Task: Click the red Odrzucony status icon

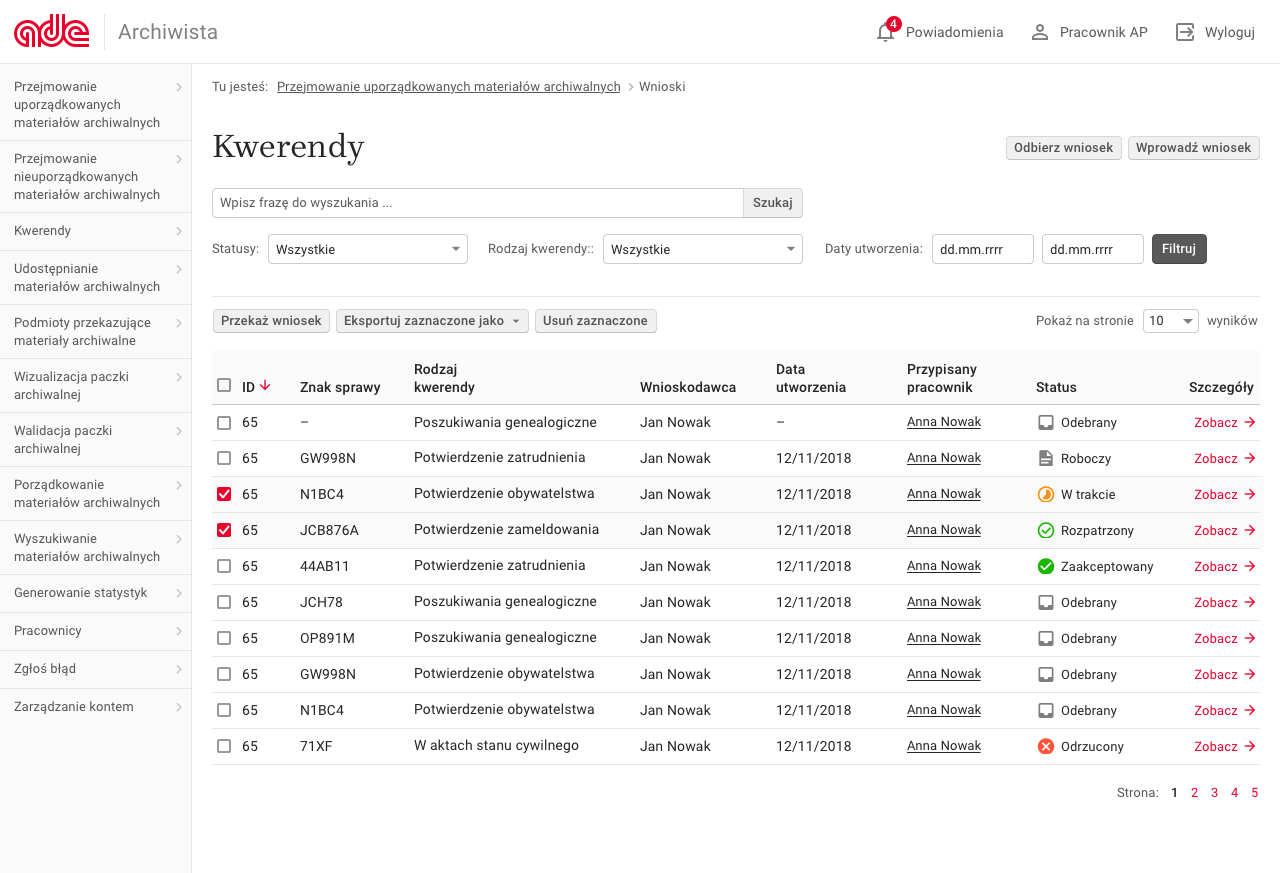Action: point(1046,746)
